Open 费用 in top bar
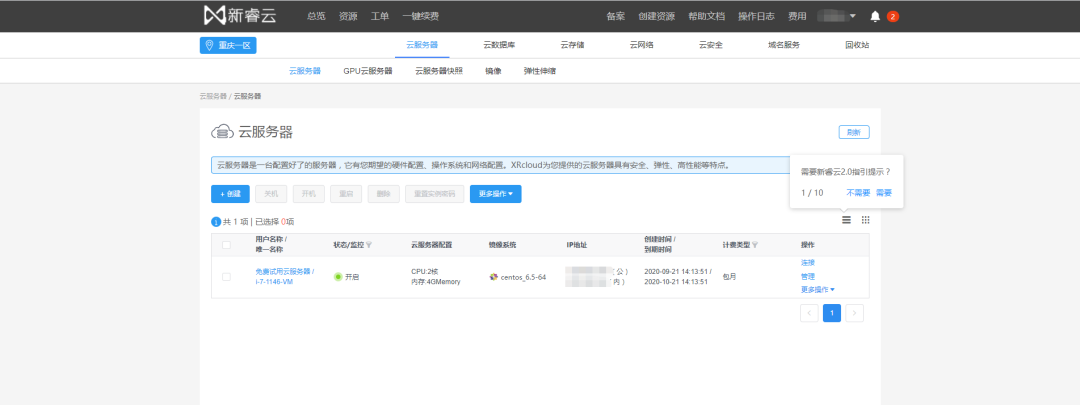The image size is (1080, 405). point(797,17)
